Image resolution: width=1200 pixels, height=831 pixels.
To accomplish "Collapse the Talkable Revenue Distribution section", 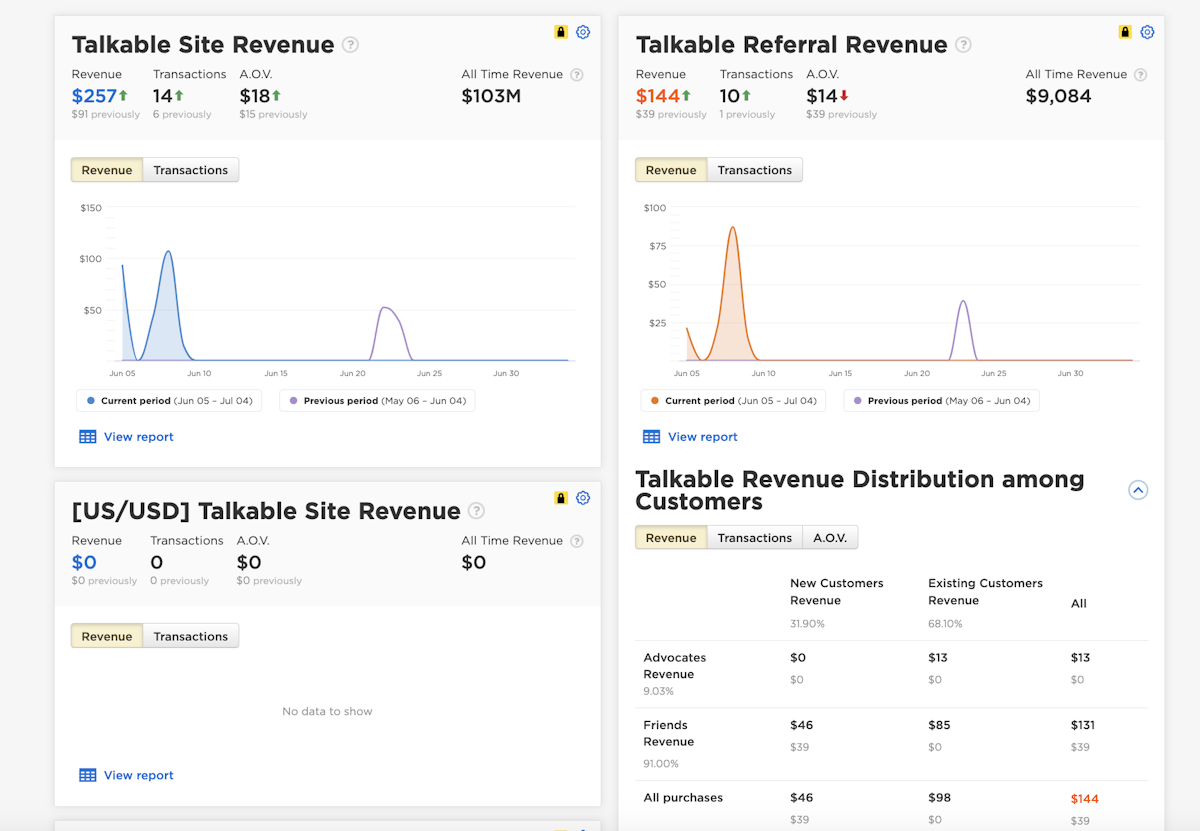I will 1138,490.
